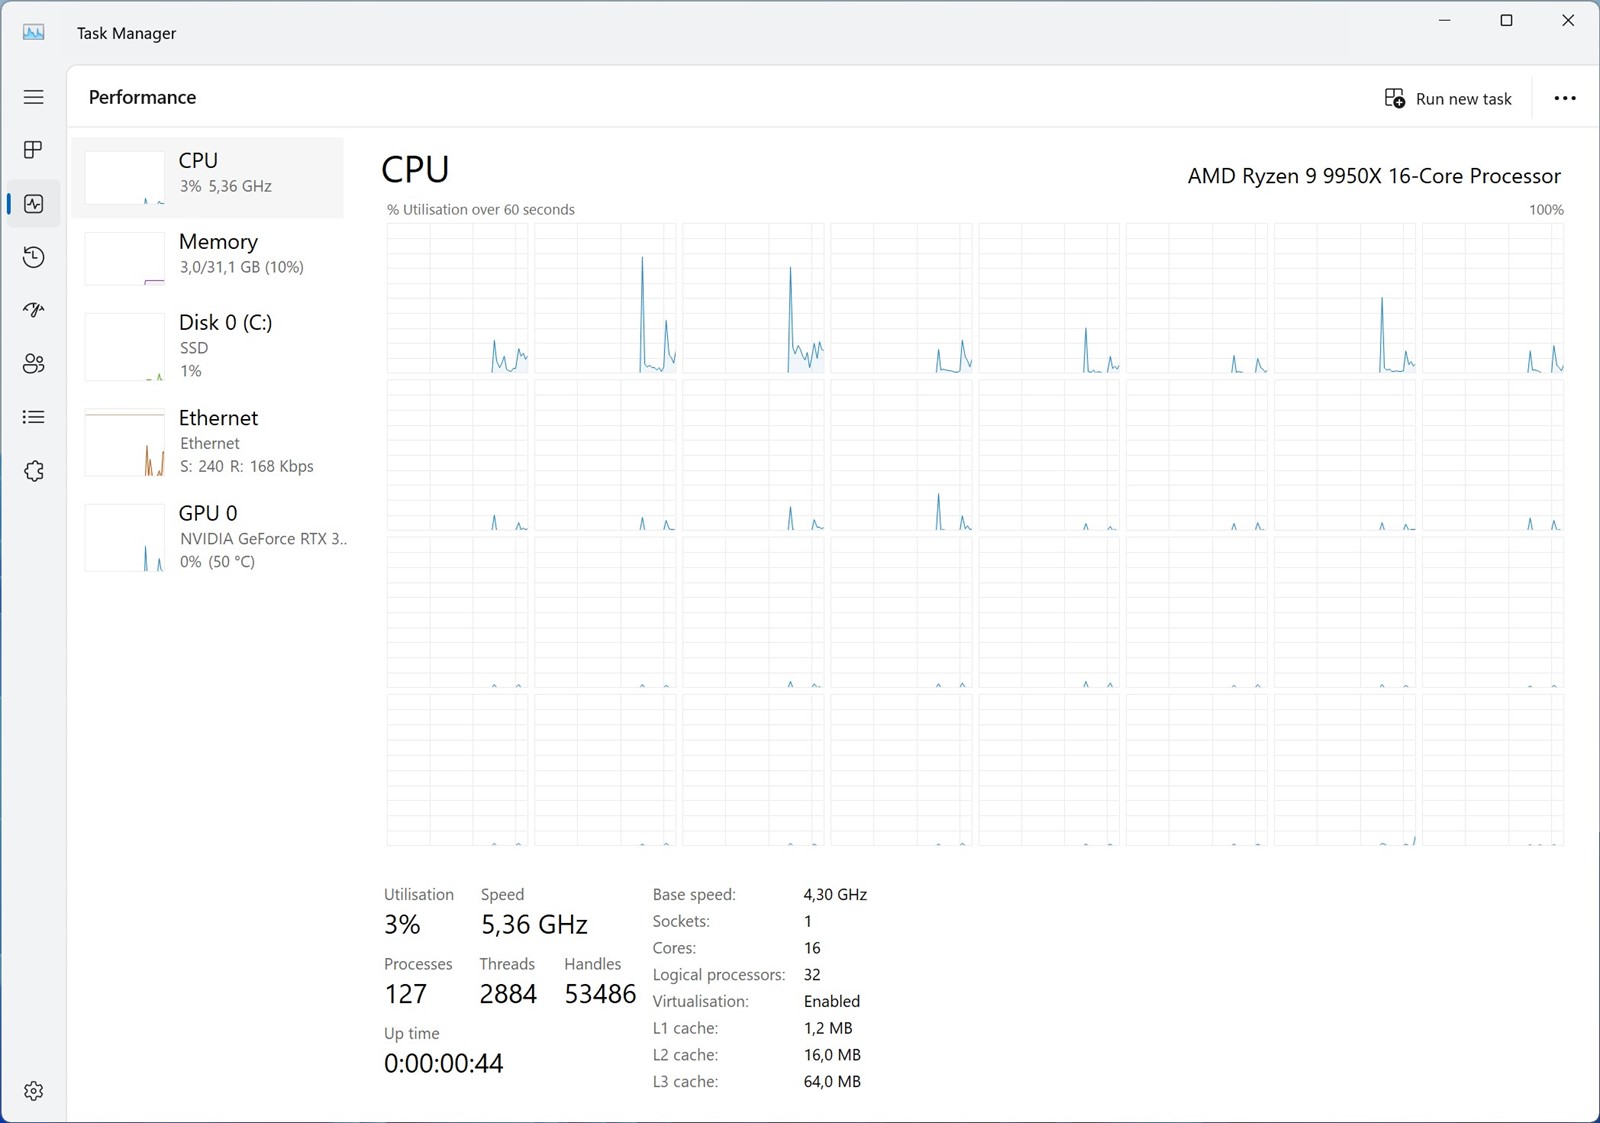Open the Services puzzle-piece icon

coord(34,471)
